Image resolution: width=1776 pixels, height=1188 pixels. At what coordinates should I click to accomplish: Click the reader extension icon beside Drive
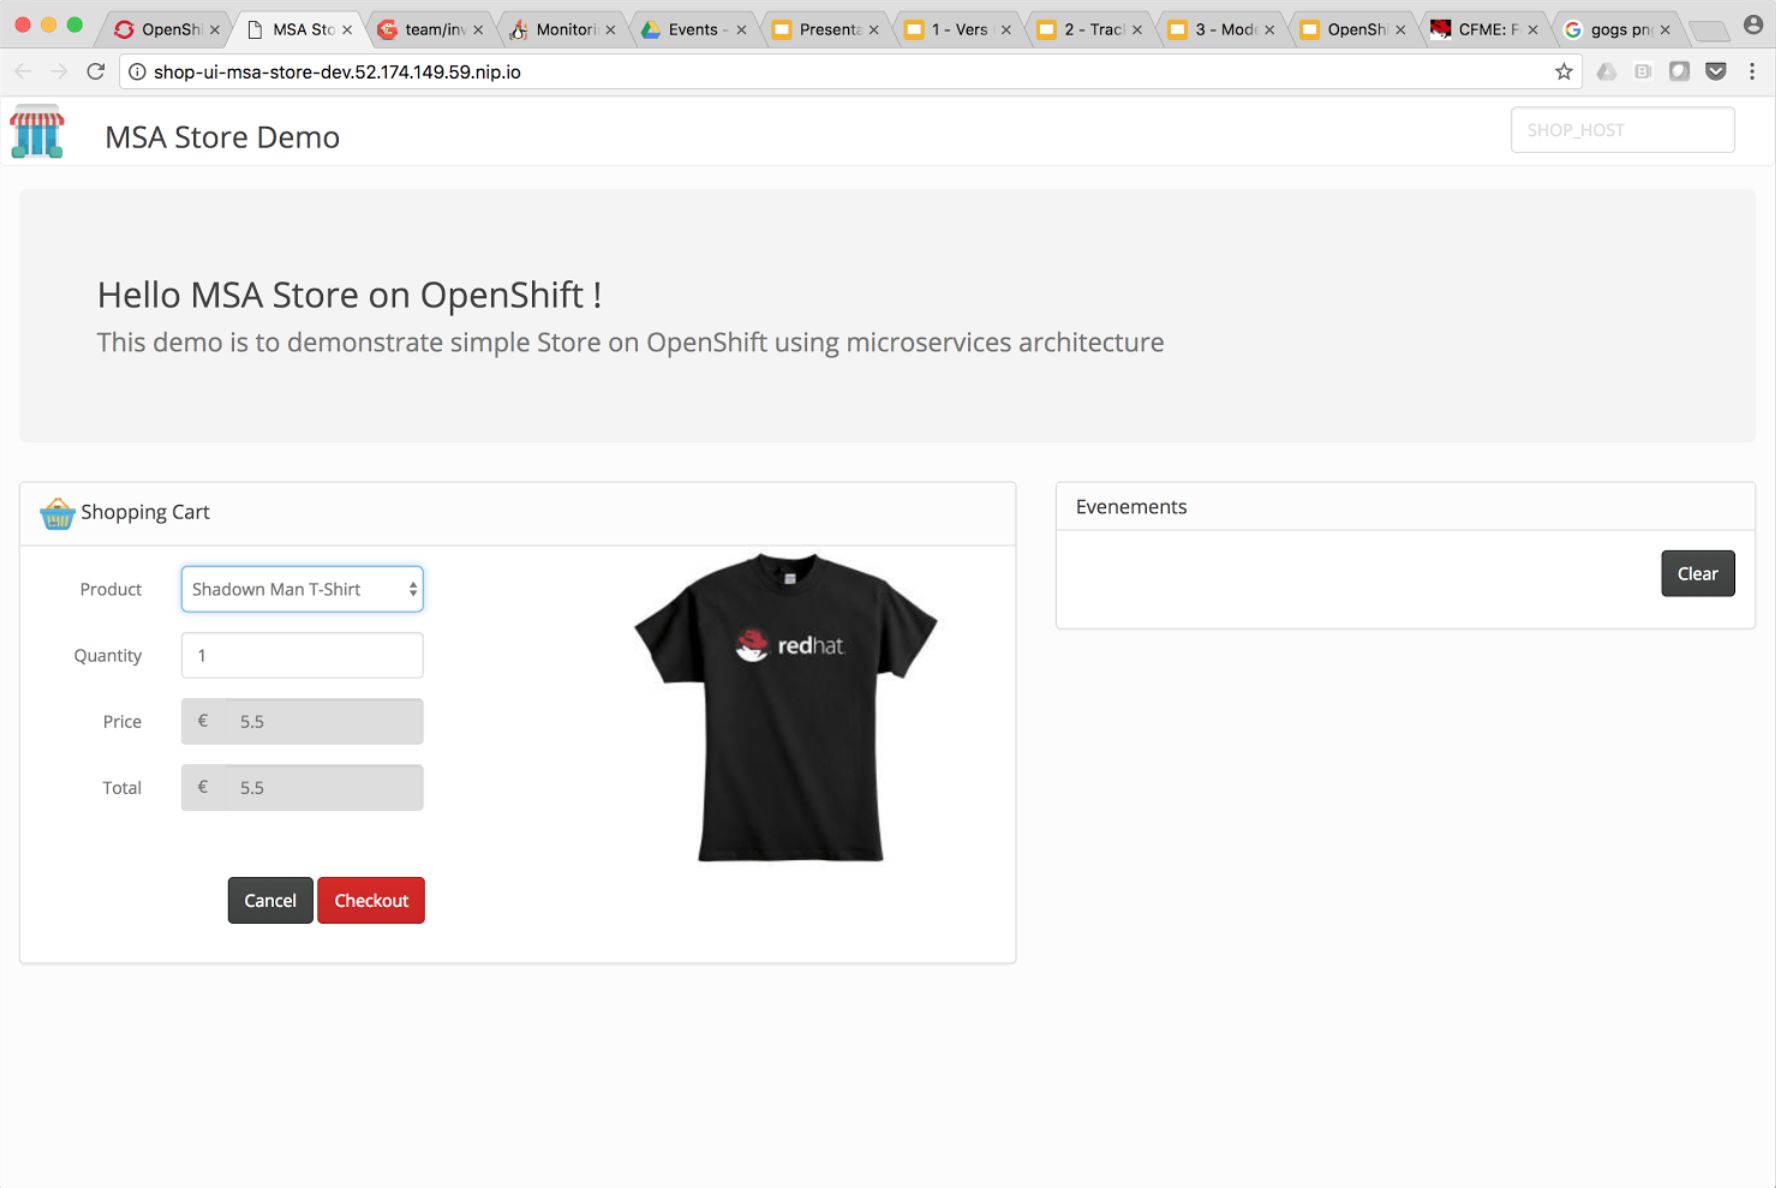pyautogui.click(x=1643, y=72)
